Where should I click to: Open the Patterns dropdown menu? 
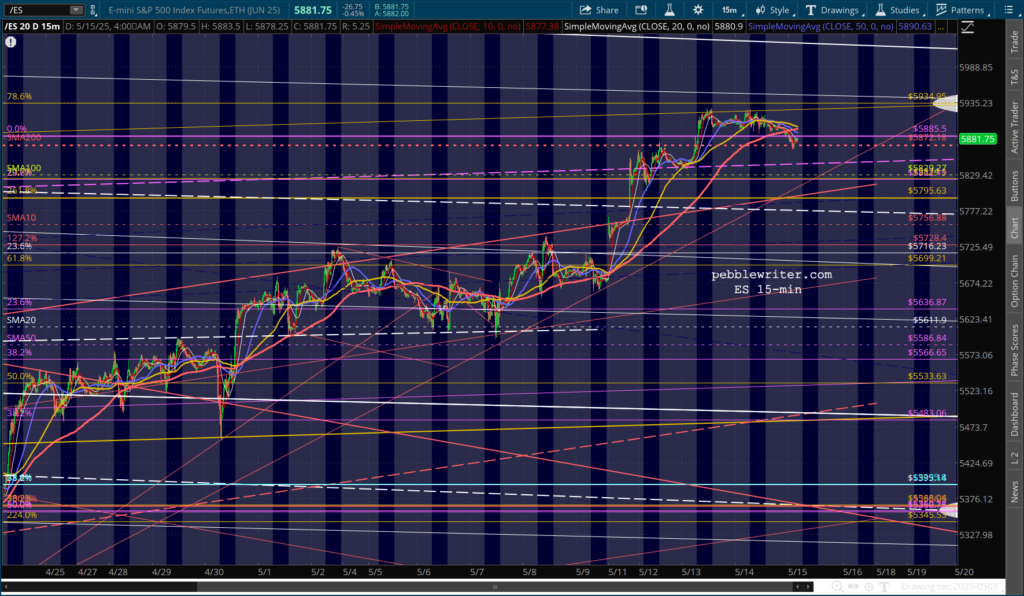tap(961, 10)
